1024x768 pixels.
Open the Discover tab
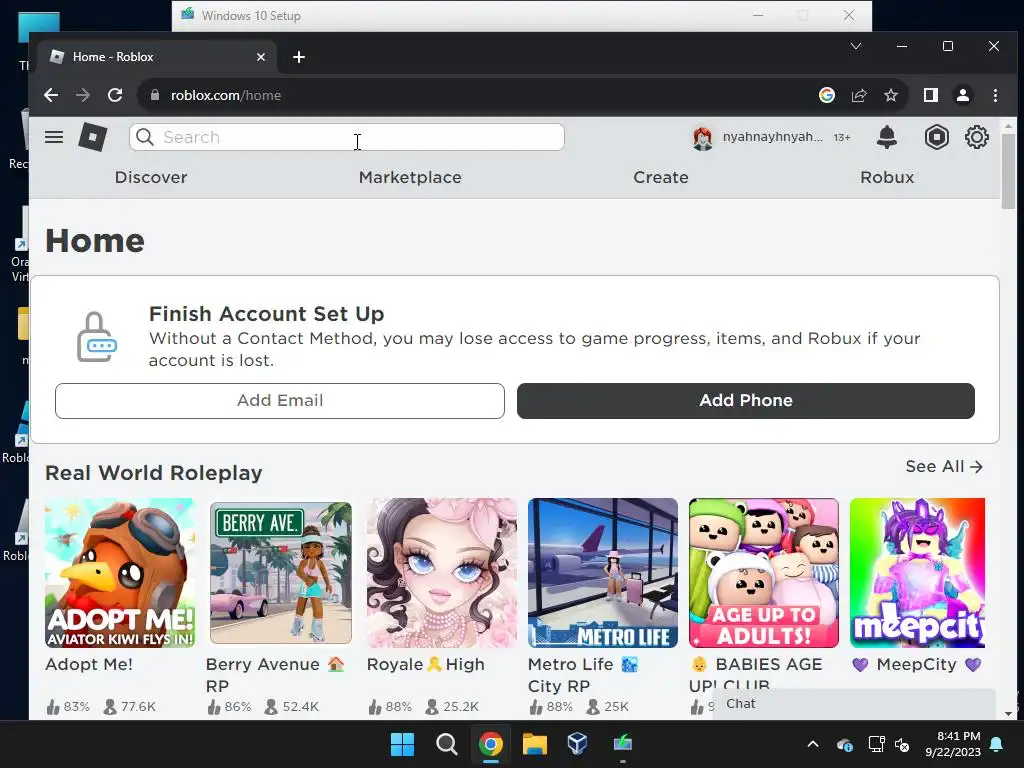coord(151,178)
